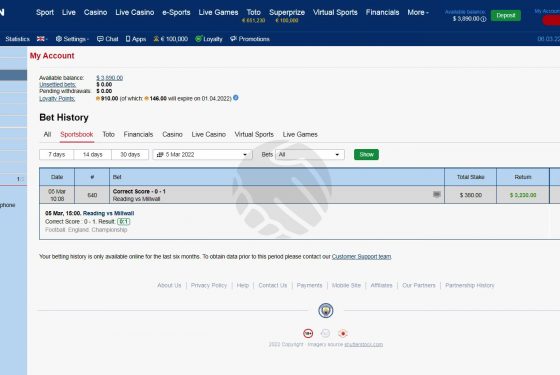560x375 pixels.
Task: Click the 0:1 result badge
Action: coord(124,221)
